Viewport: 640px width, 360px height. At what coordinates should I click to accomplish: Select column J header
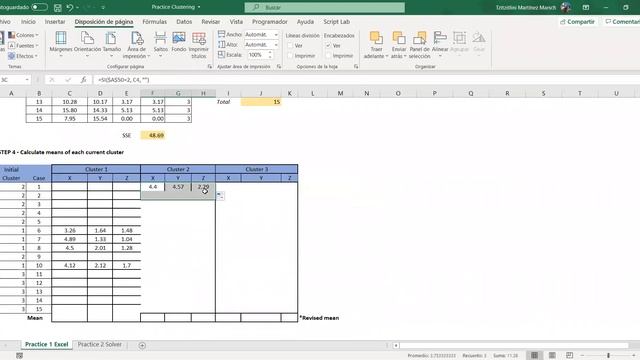pos(261,93)
